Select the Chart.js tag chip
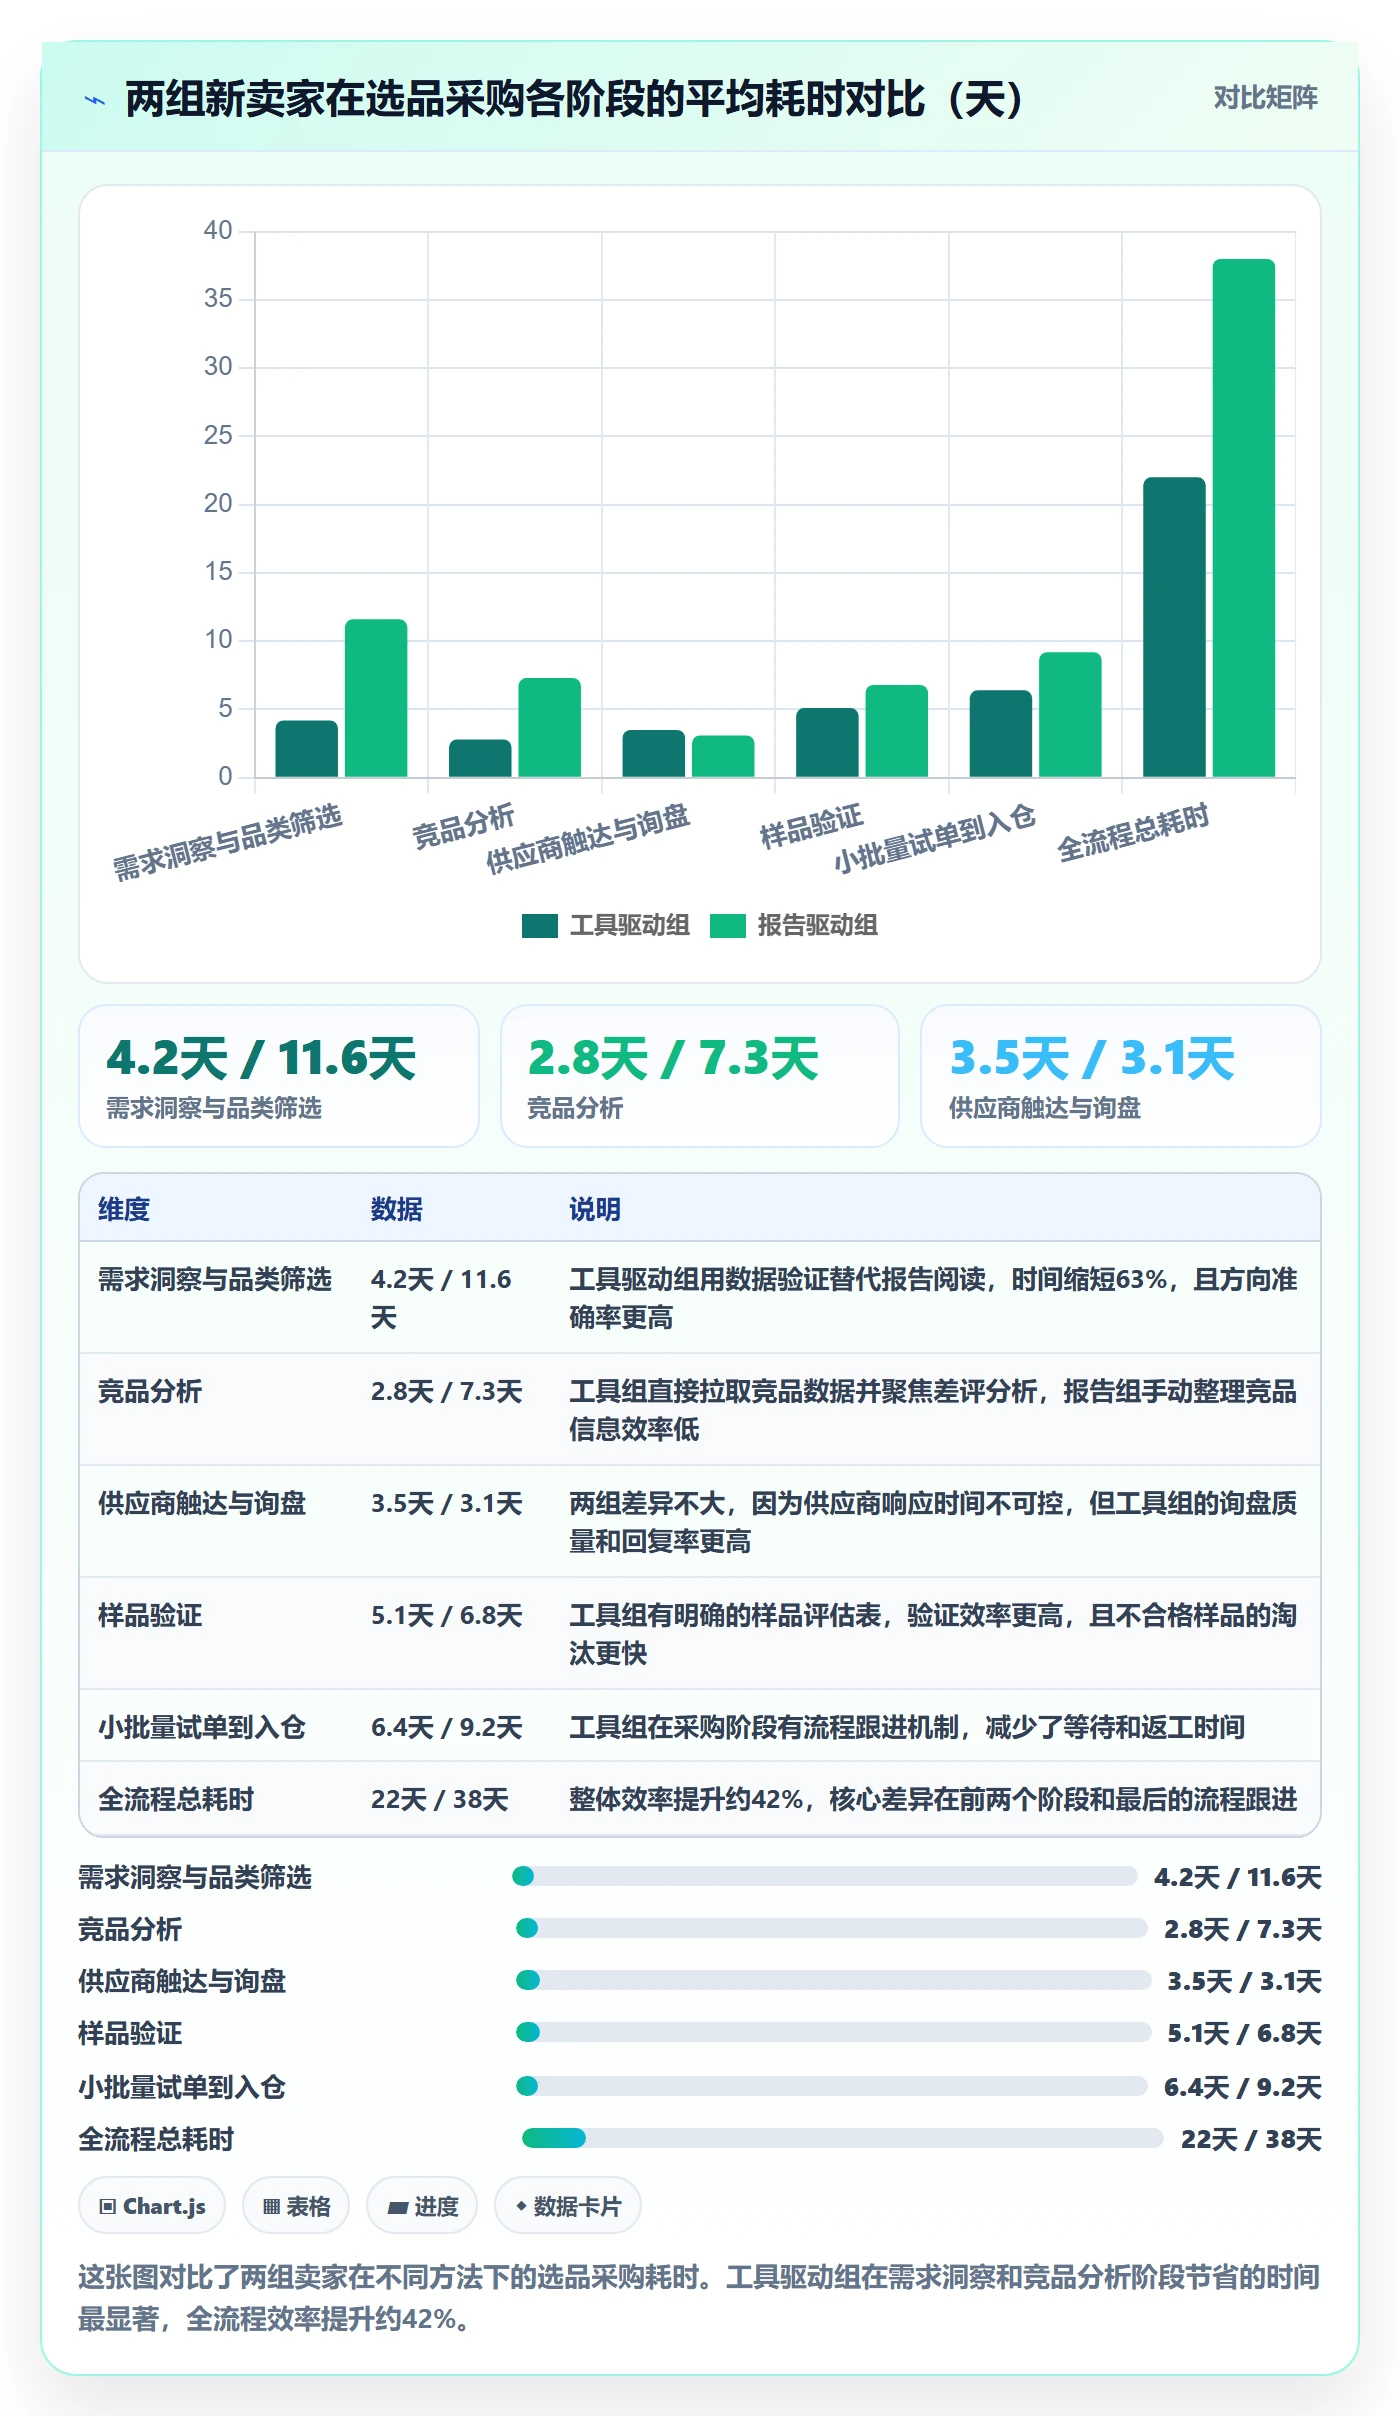1400x2416 pixels. click(x=152, y=2205)
